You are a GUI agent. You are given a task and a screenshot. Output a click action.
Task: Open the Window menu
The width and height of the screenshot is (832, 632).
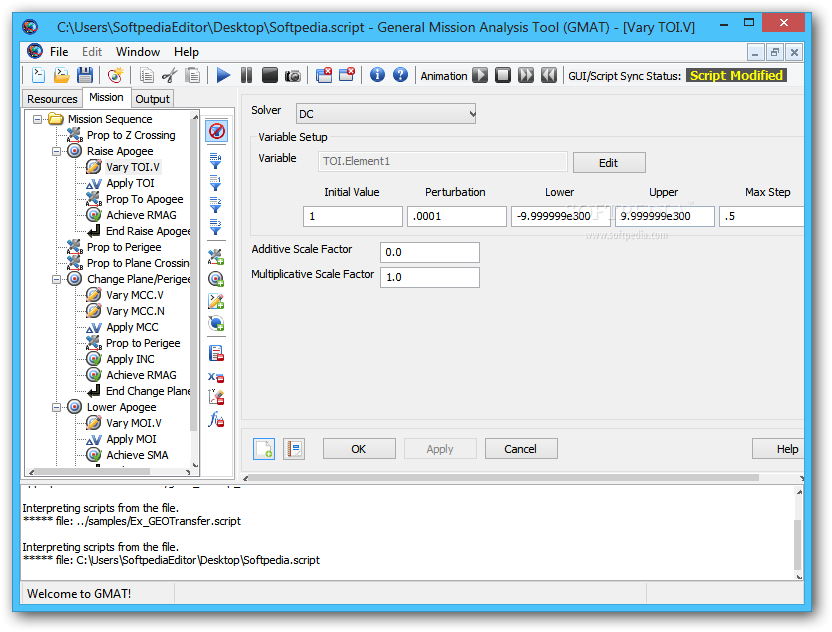click(138, 52)
